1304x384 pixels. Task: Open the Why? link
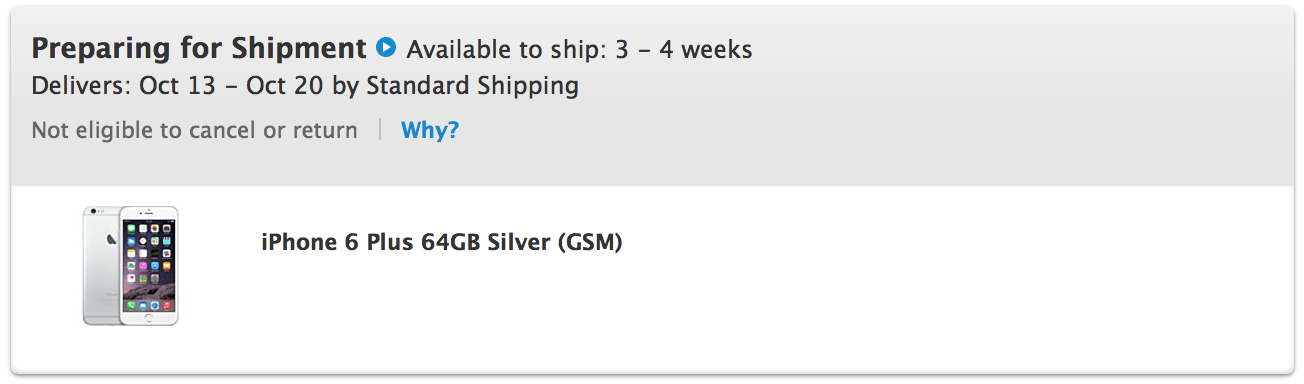(x=430, y=130)
